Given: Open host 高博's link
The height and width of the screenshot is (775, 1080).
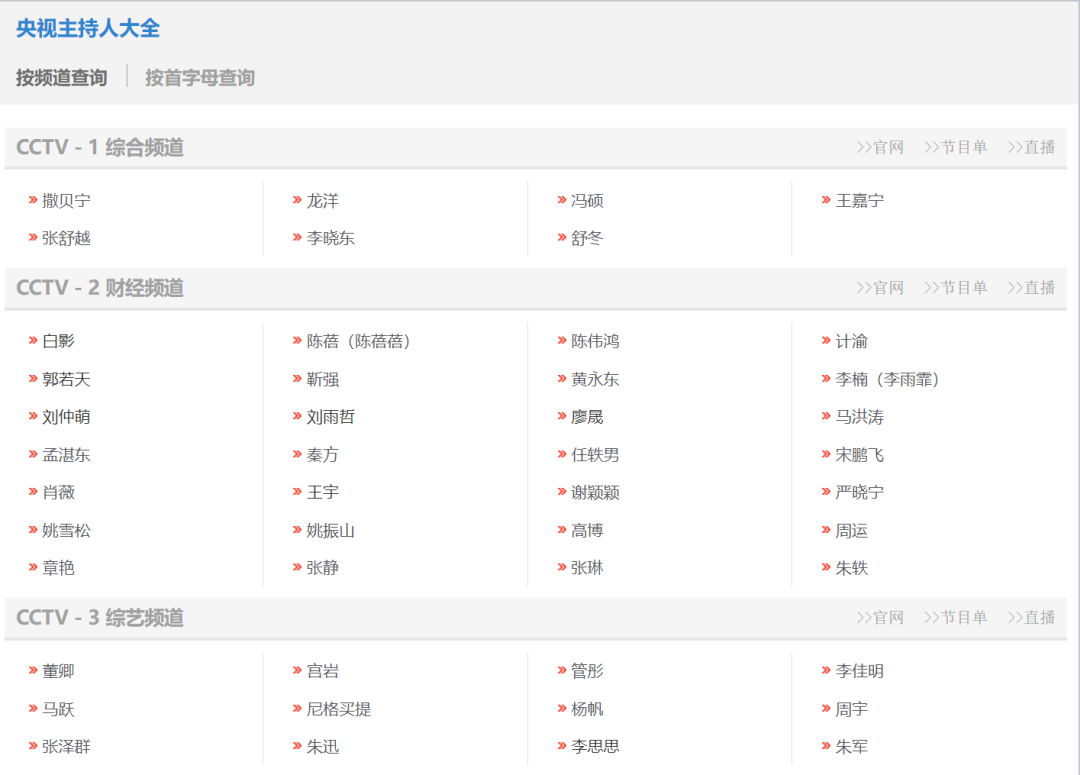Looking at the screenshot, I should tap(587, 530).
